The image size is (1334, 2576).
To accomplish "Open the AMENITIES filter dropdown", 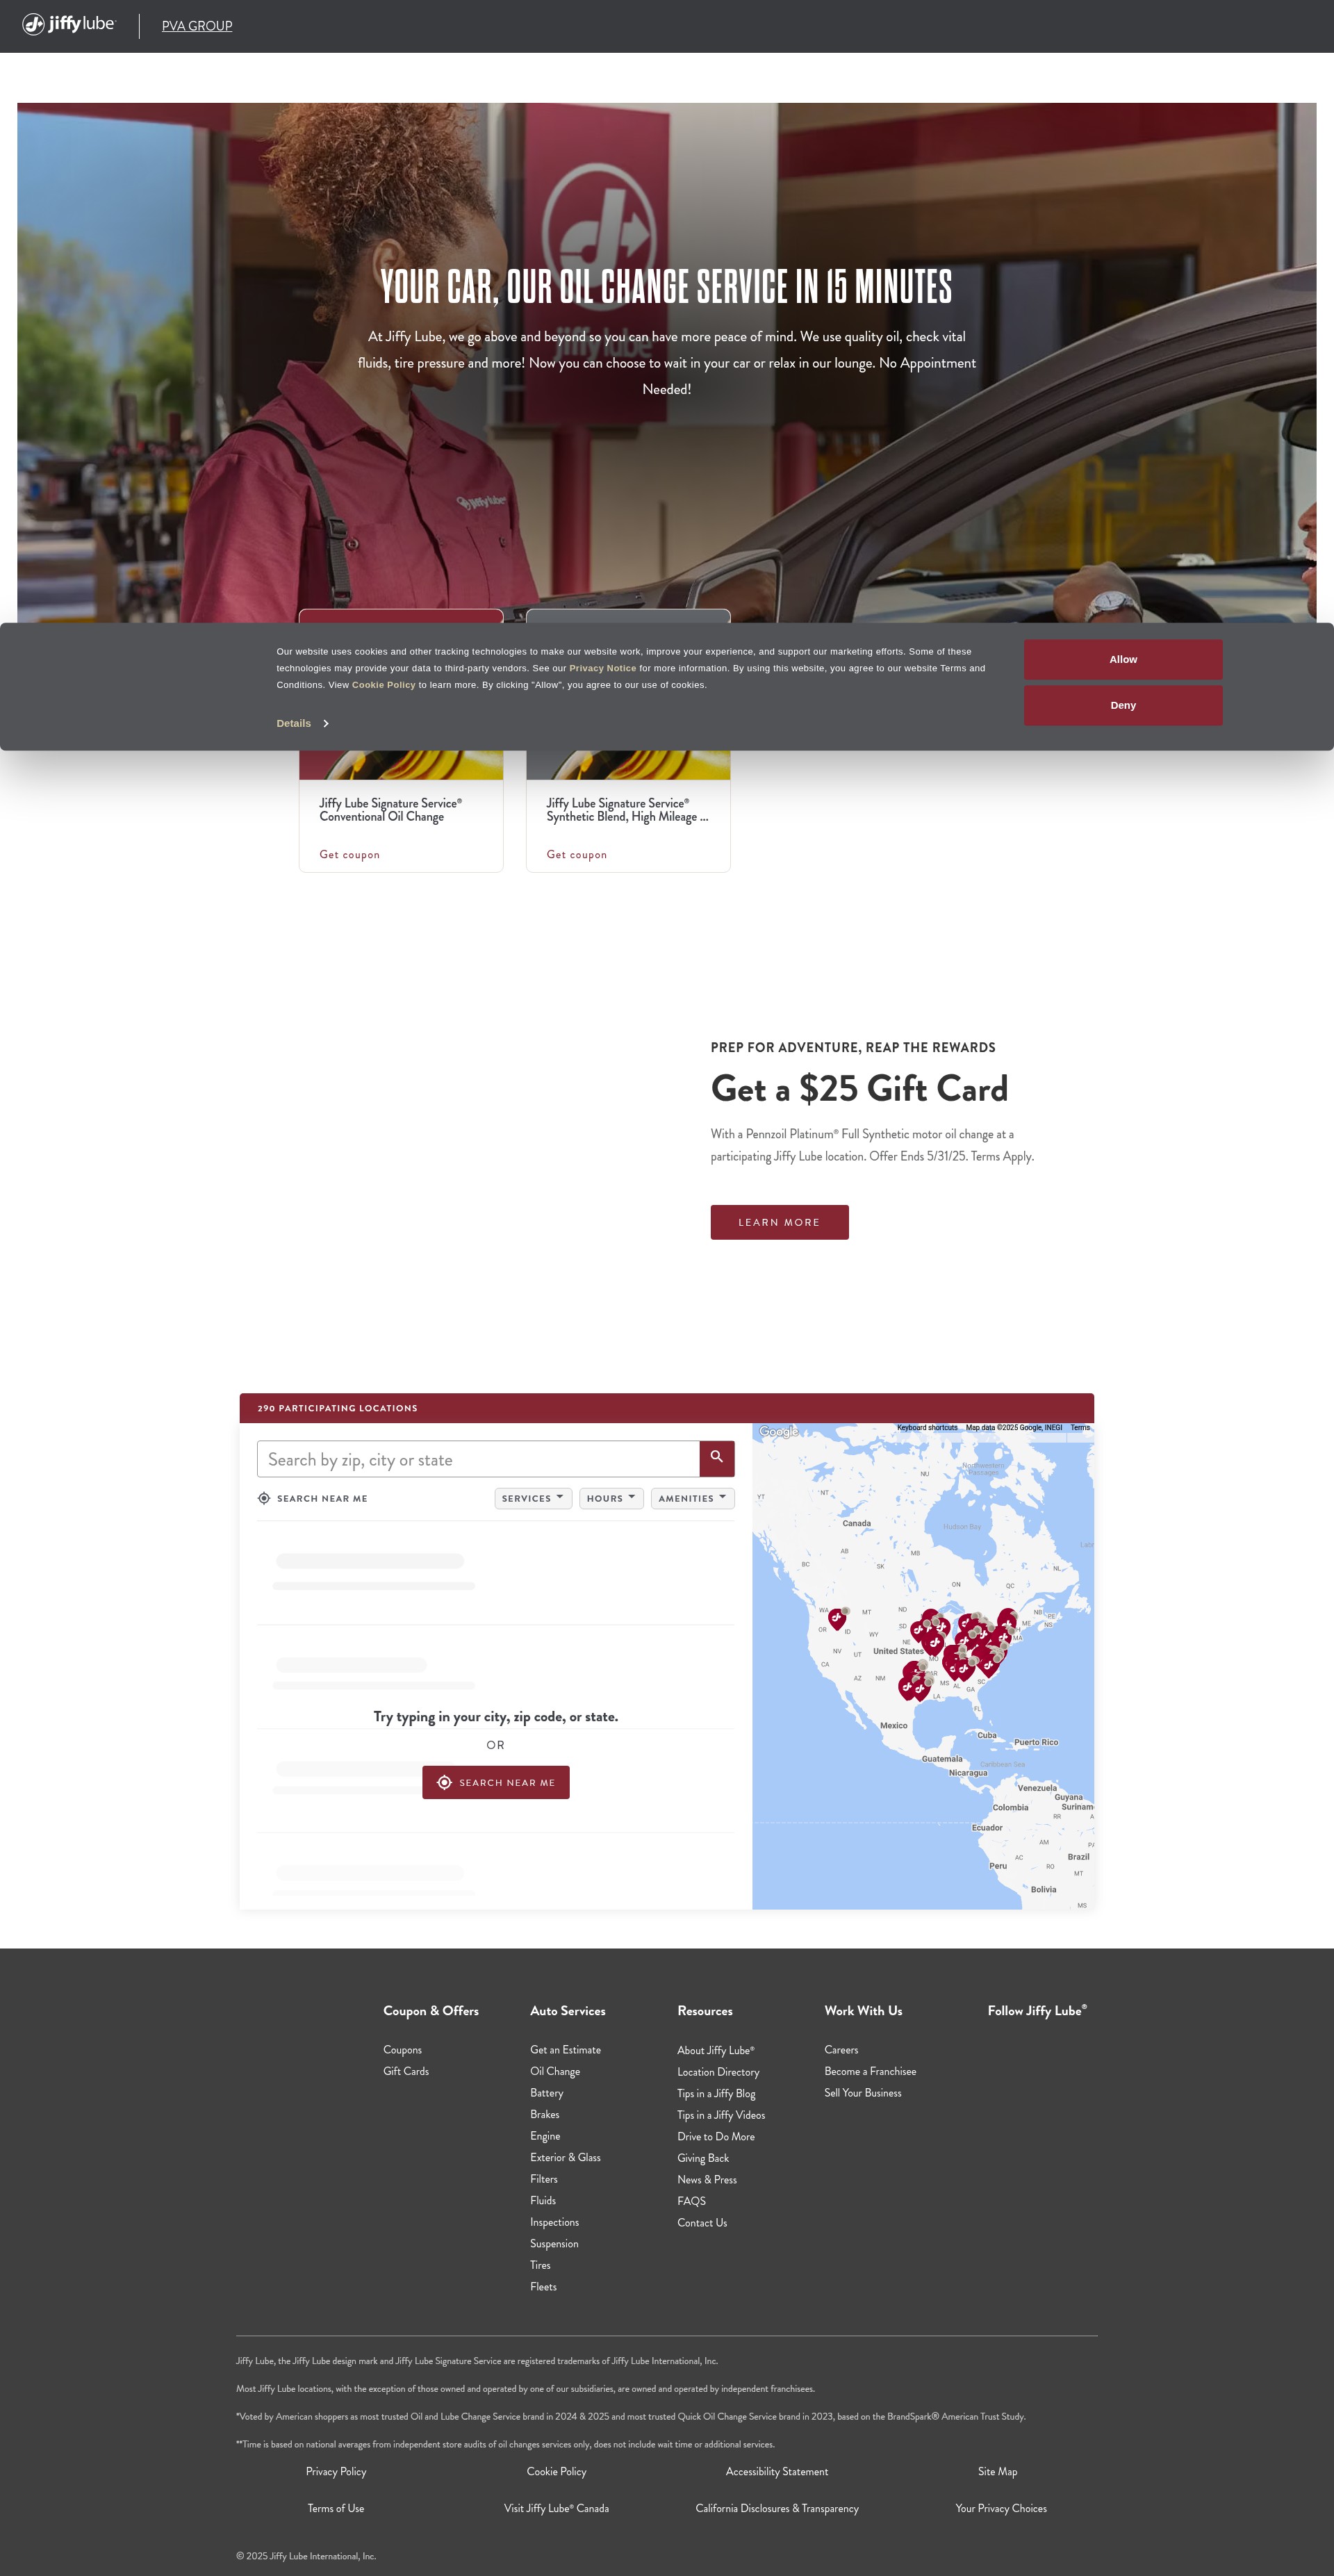I will click(x=692, y=1498).
